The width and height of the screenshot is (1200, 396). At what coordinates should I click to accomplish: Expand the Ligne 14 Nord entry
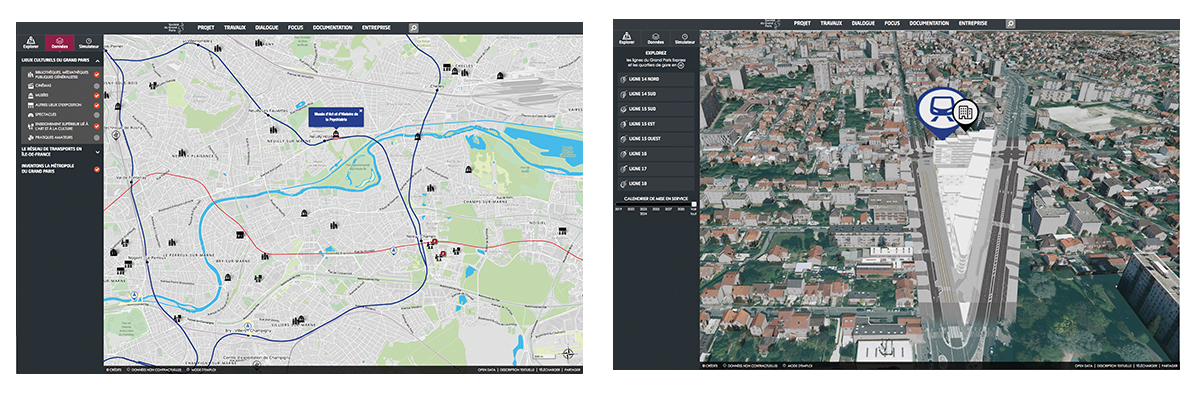pyautogui.click(x=656, y=79)
